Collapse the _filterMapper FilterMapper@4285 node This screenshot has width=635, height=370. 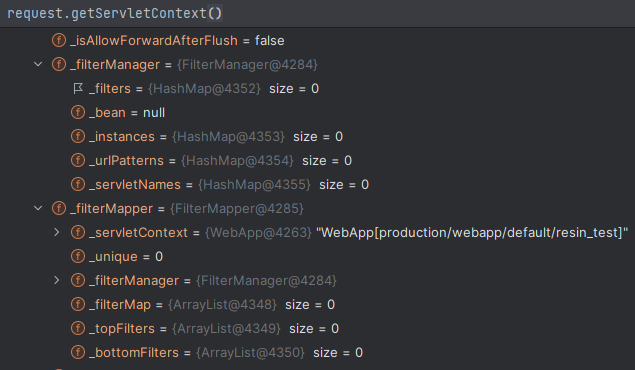click(38, 208)
